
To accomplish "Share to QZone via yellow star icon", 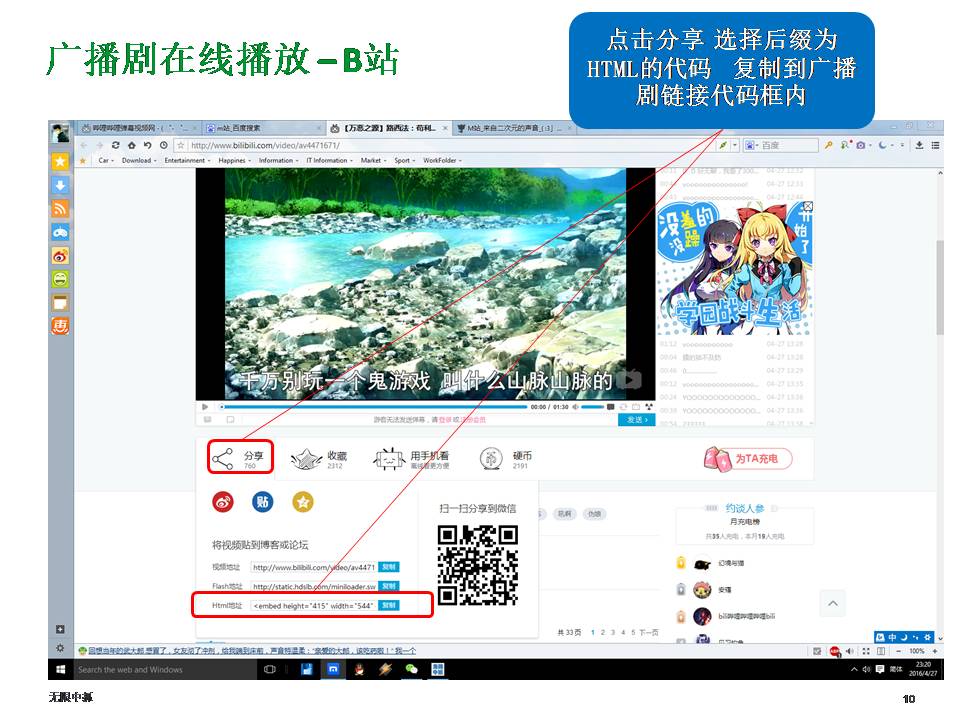I will [302, 502].
